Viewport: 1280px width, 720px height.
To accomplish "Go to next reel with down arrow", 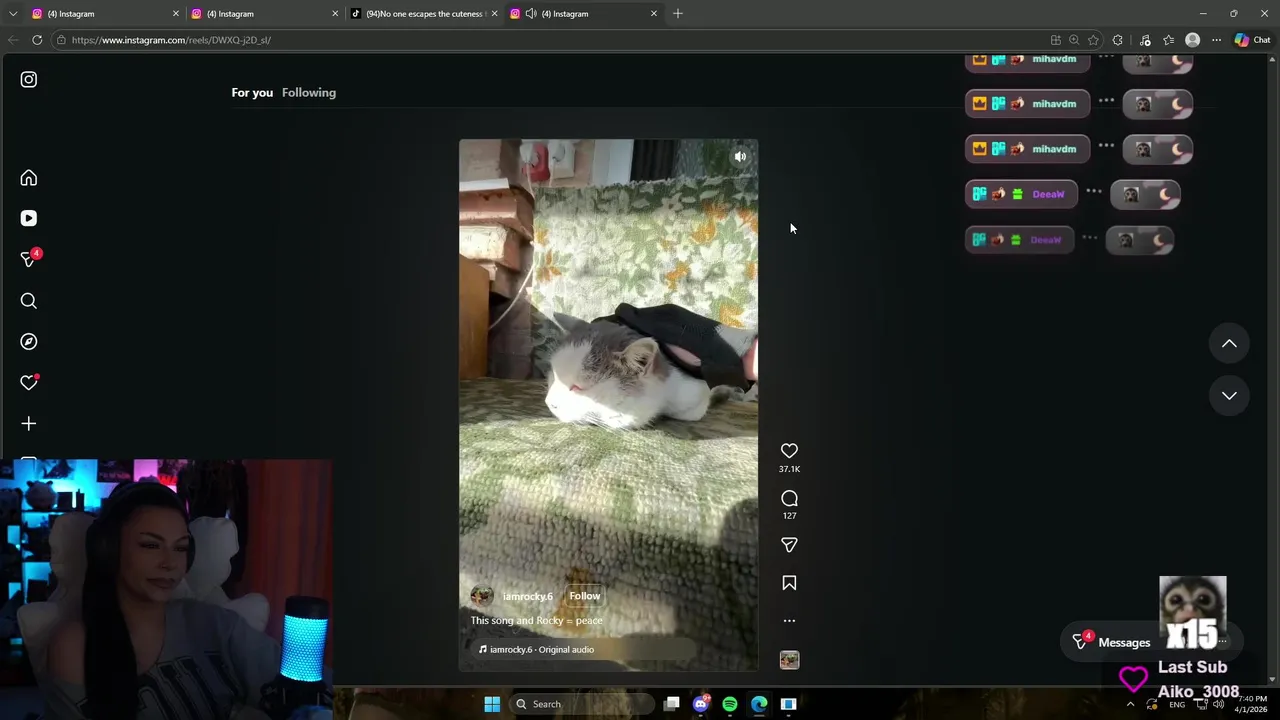I will [1229, 395].
